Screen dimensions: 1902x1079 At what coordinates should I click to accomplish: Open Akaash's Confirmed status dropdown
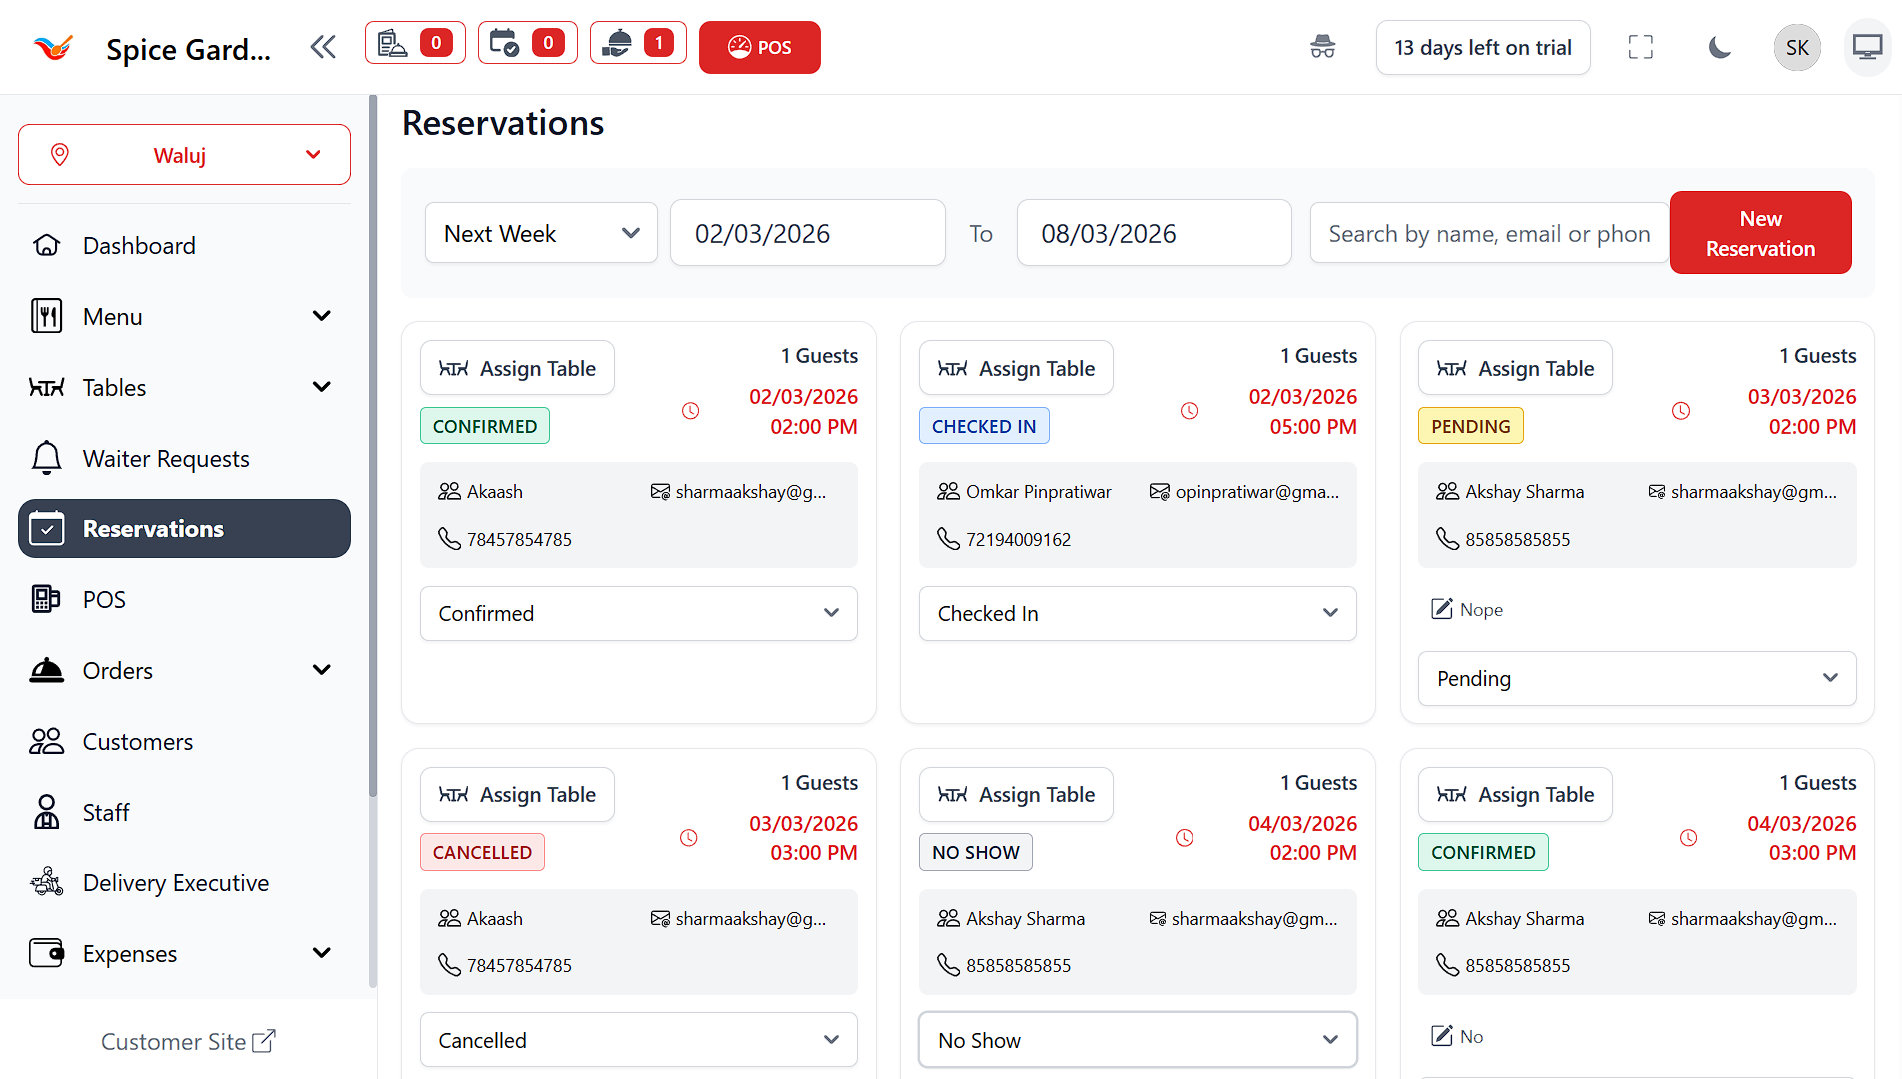click(x=637, y=613)
